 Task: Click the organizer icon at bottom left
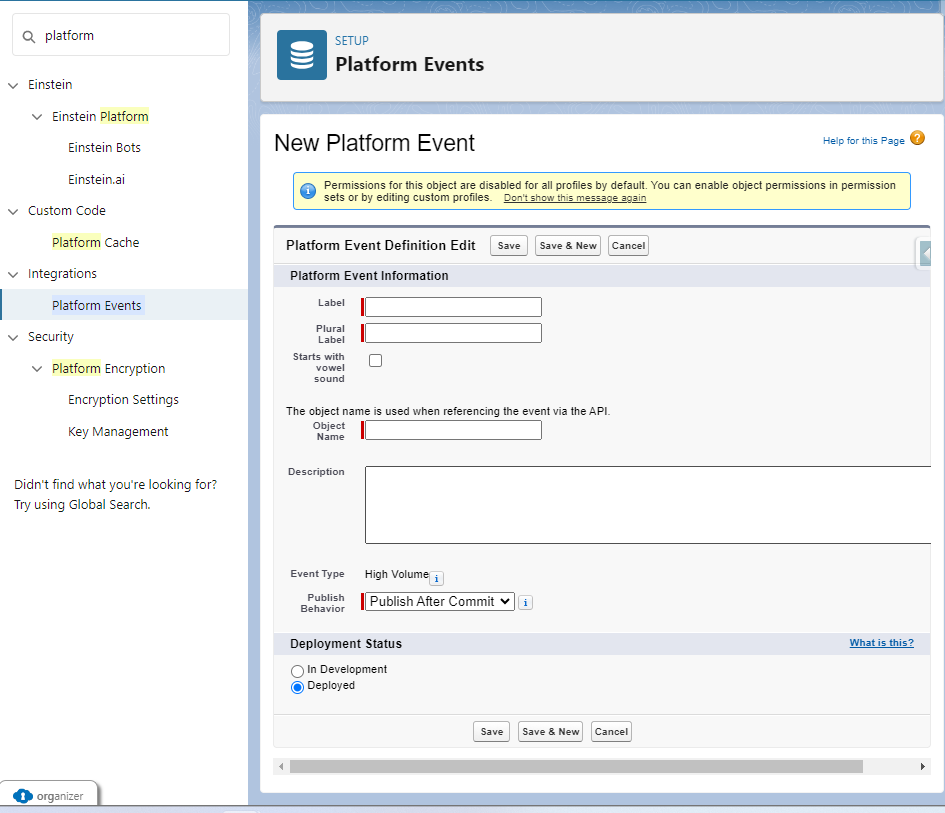click(24, 796)
